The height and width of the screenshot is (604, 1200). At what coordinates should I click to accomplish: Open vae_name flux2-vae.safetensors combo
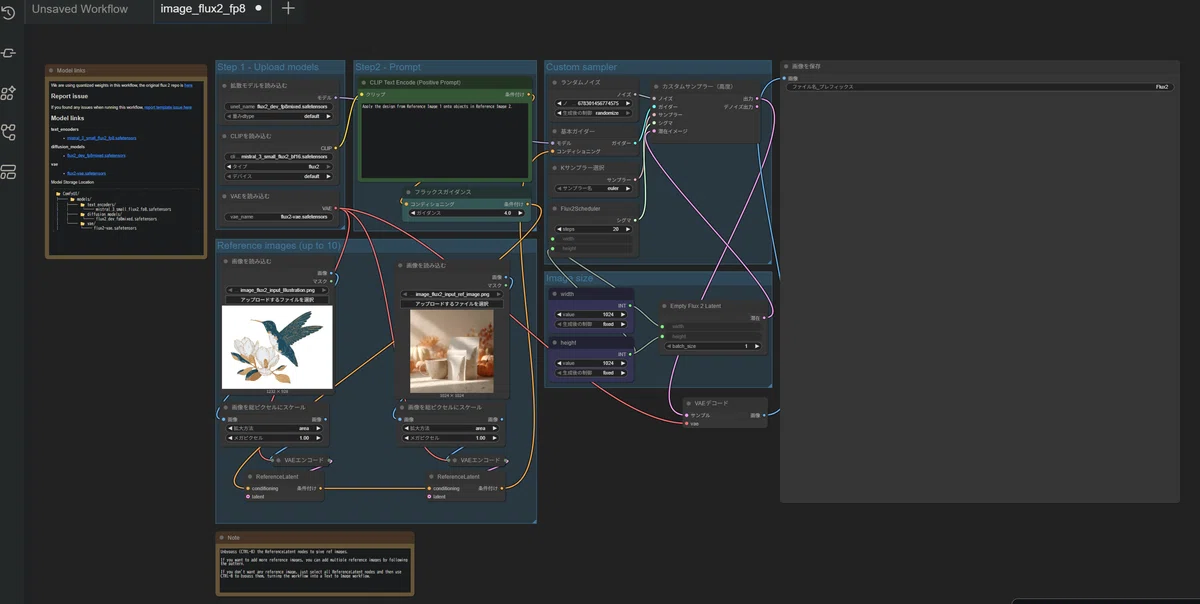point(277,217)
